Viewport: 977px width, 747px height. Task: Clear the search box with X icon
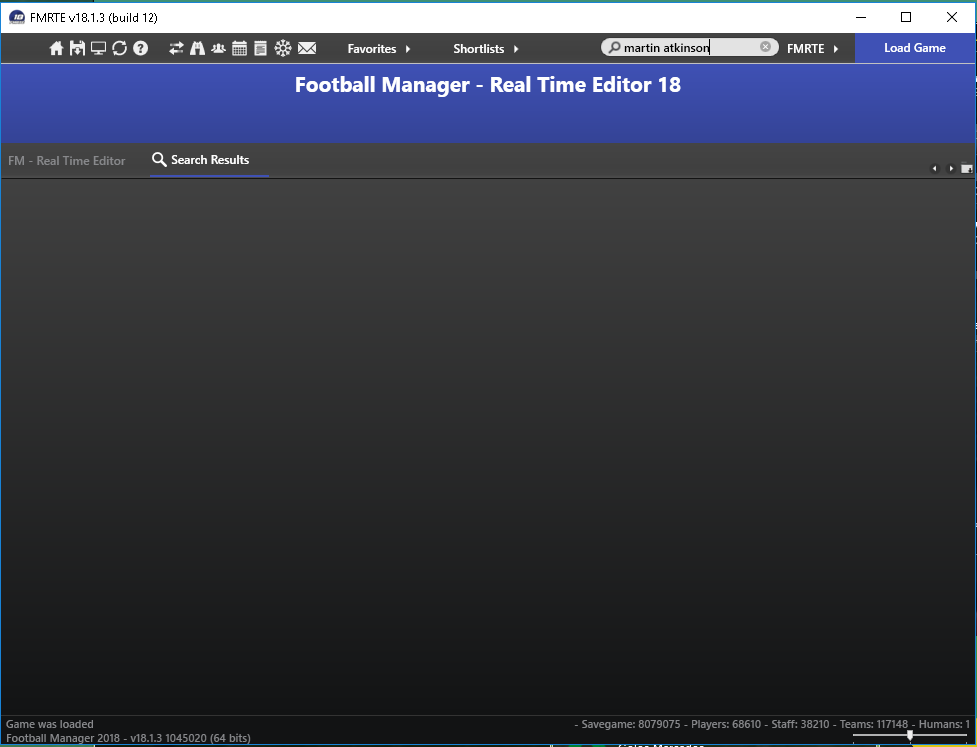click(x=765, y=47)
